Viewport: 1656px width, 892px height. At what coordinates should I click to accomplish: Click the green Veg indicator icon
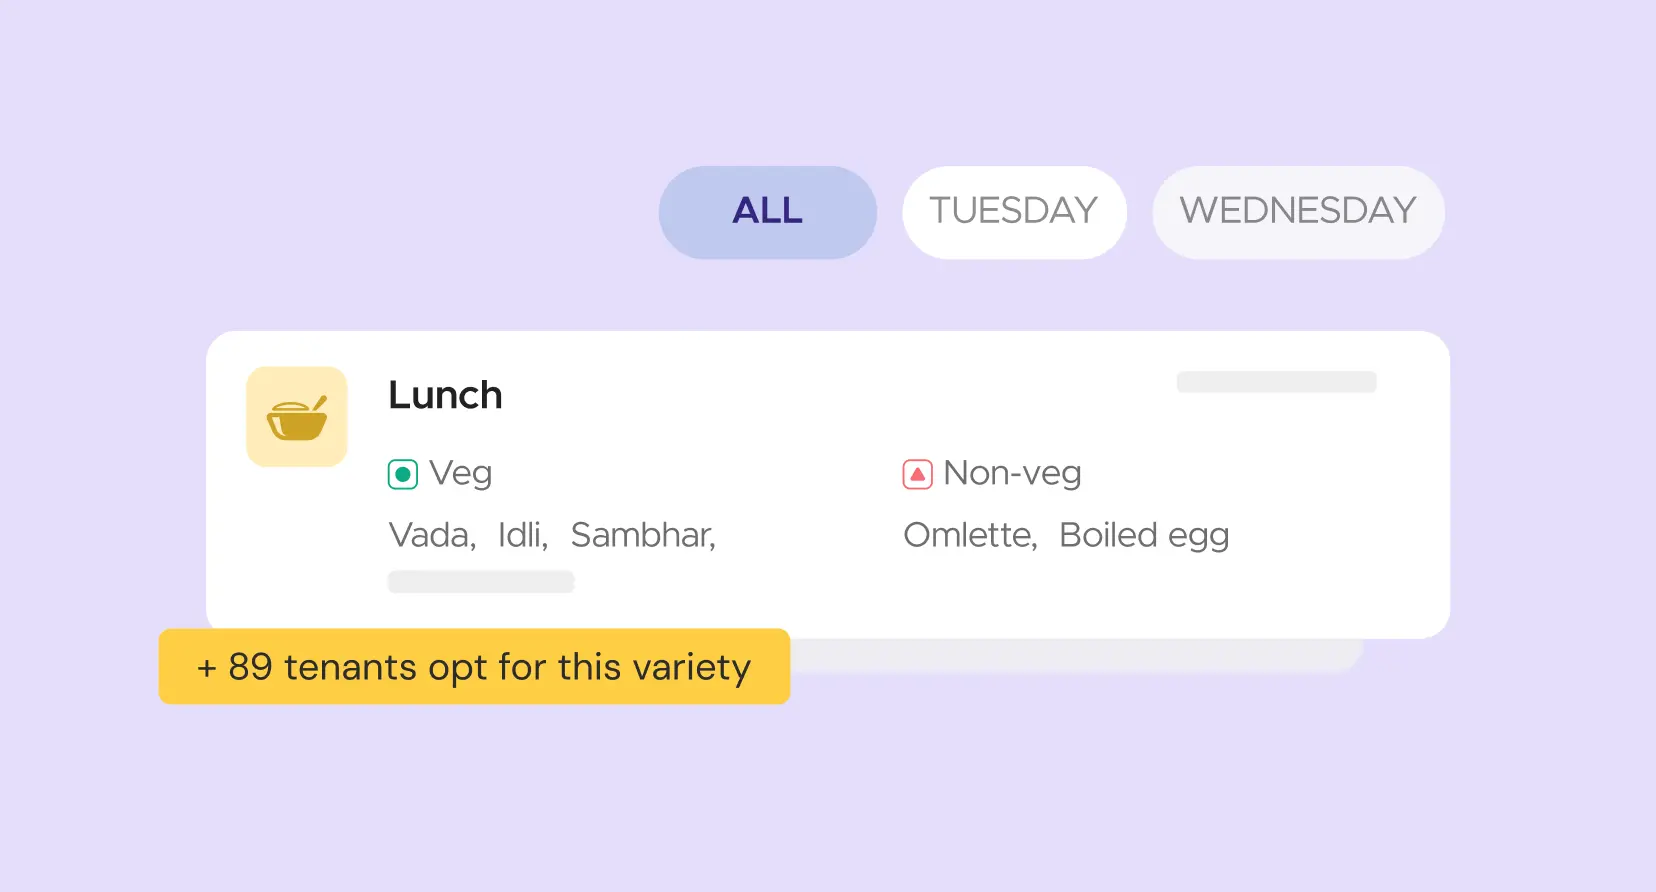click(x=403, y=474)
